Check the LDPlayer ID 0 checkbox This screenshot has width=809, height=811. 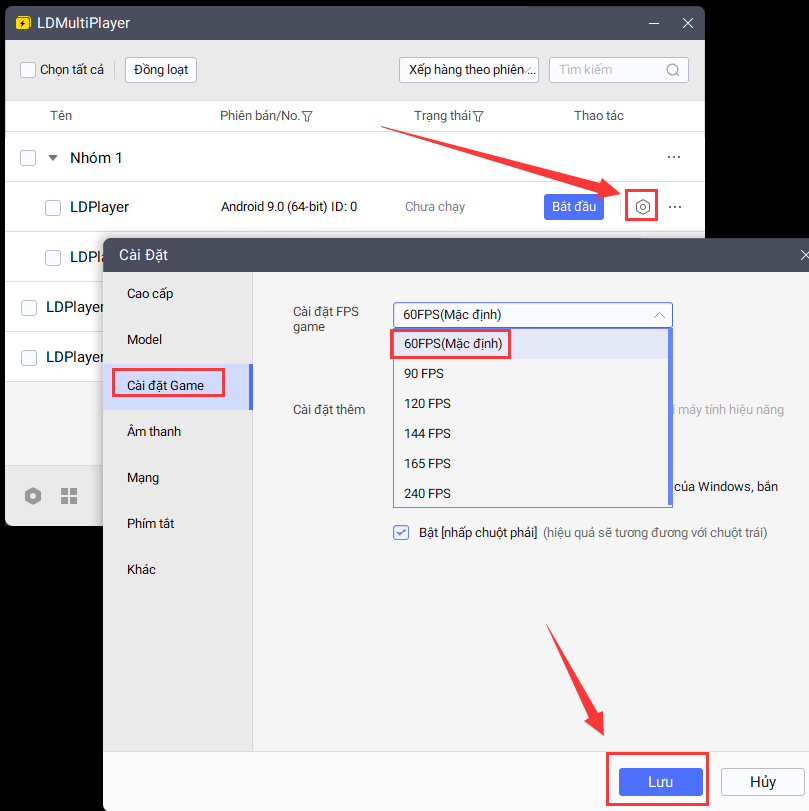pos(53,207)
